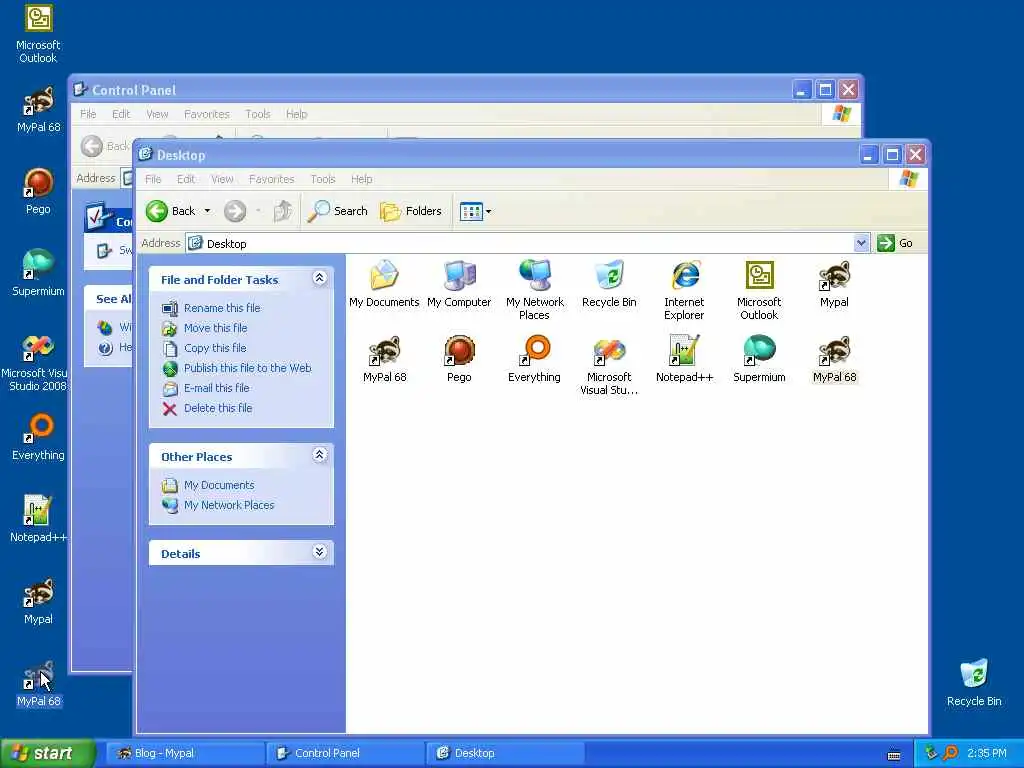Select Notepad++ shortcut in Desktop window

tap(684, 359)
